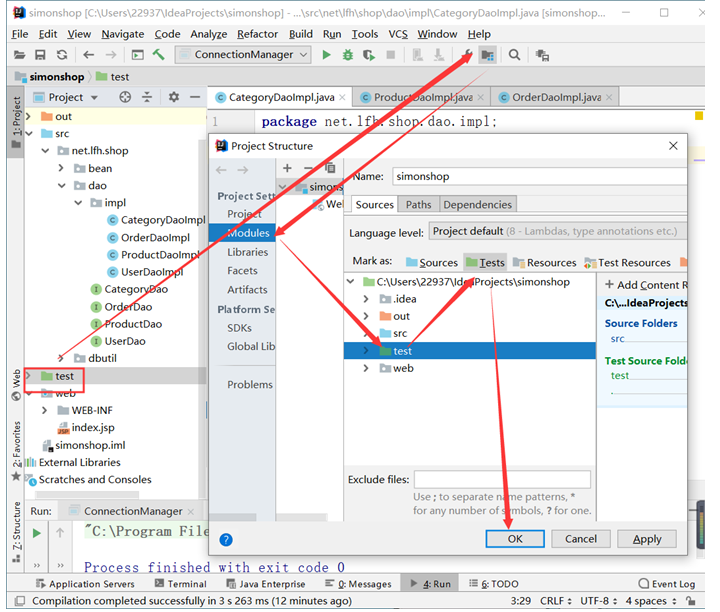Image resolution: width=720 pixels, height=612 pixels.
Task: Click the Back navigation arrow in toolbar
Action: (x=89, y=55)
